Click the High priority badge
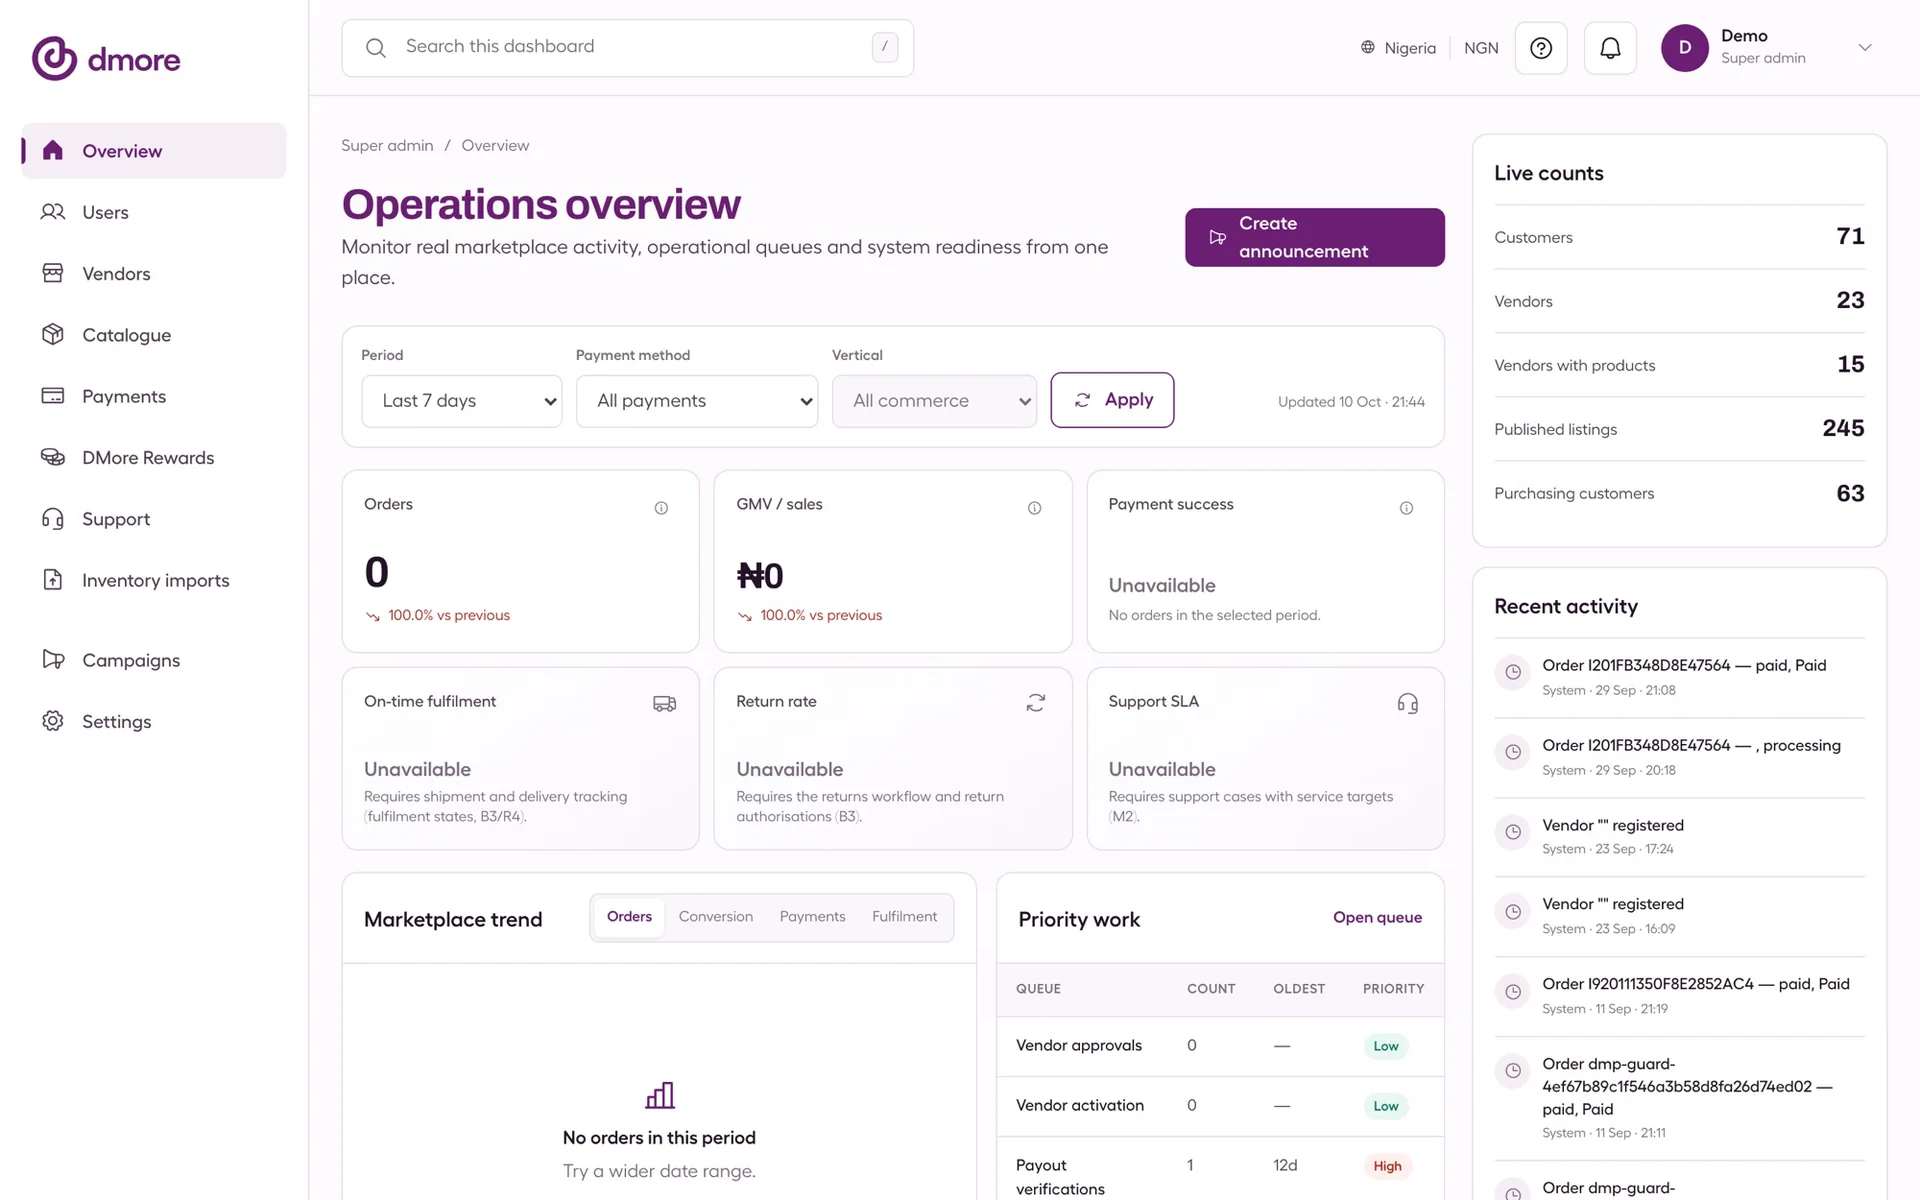 coord(1387,1166)
